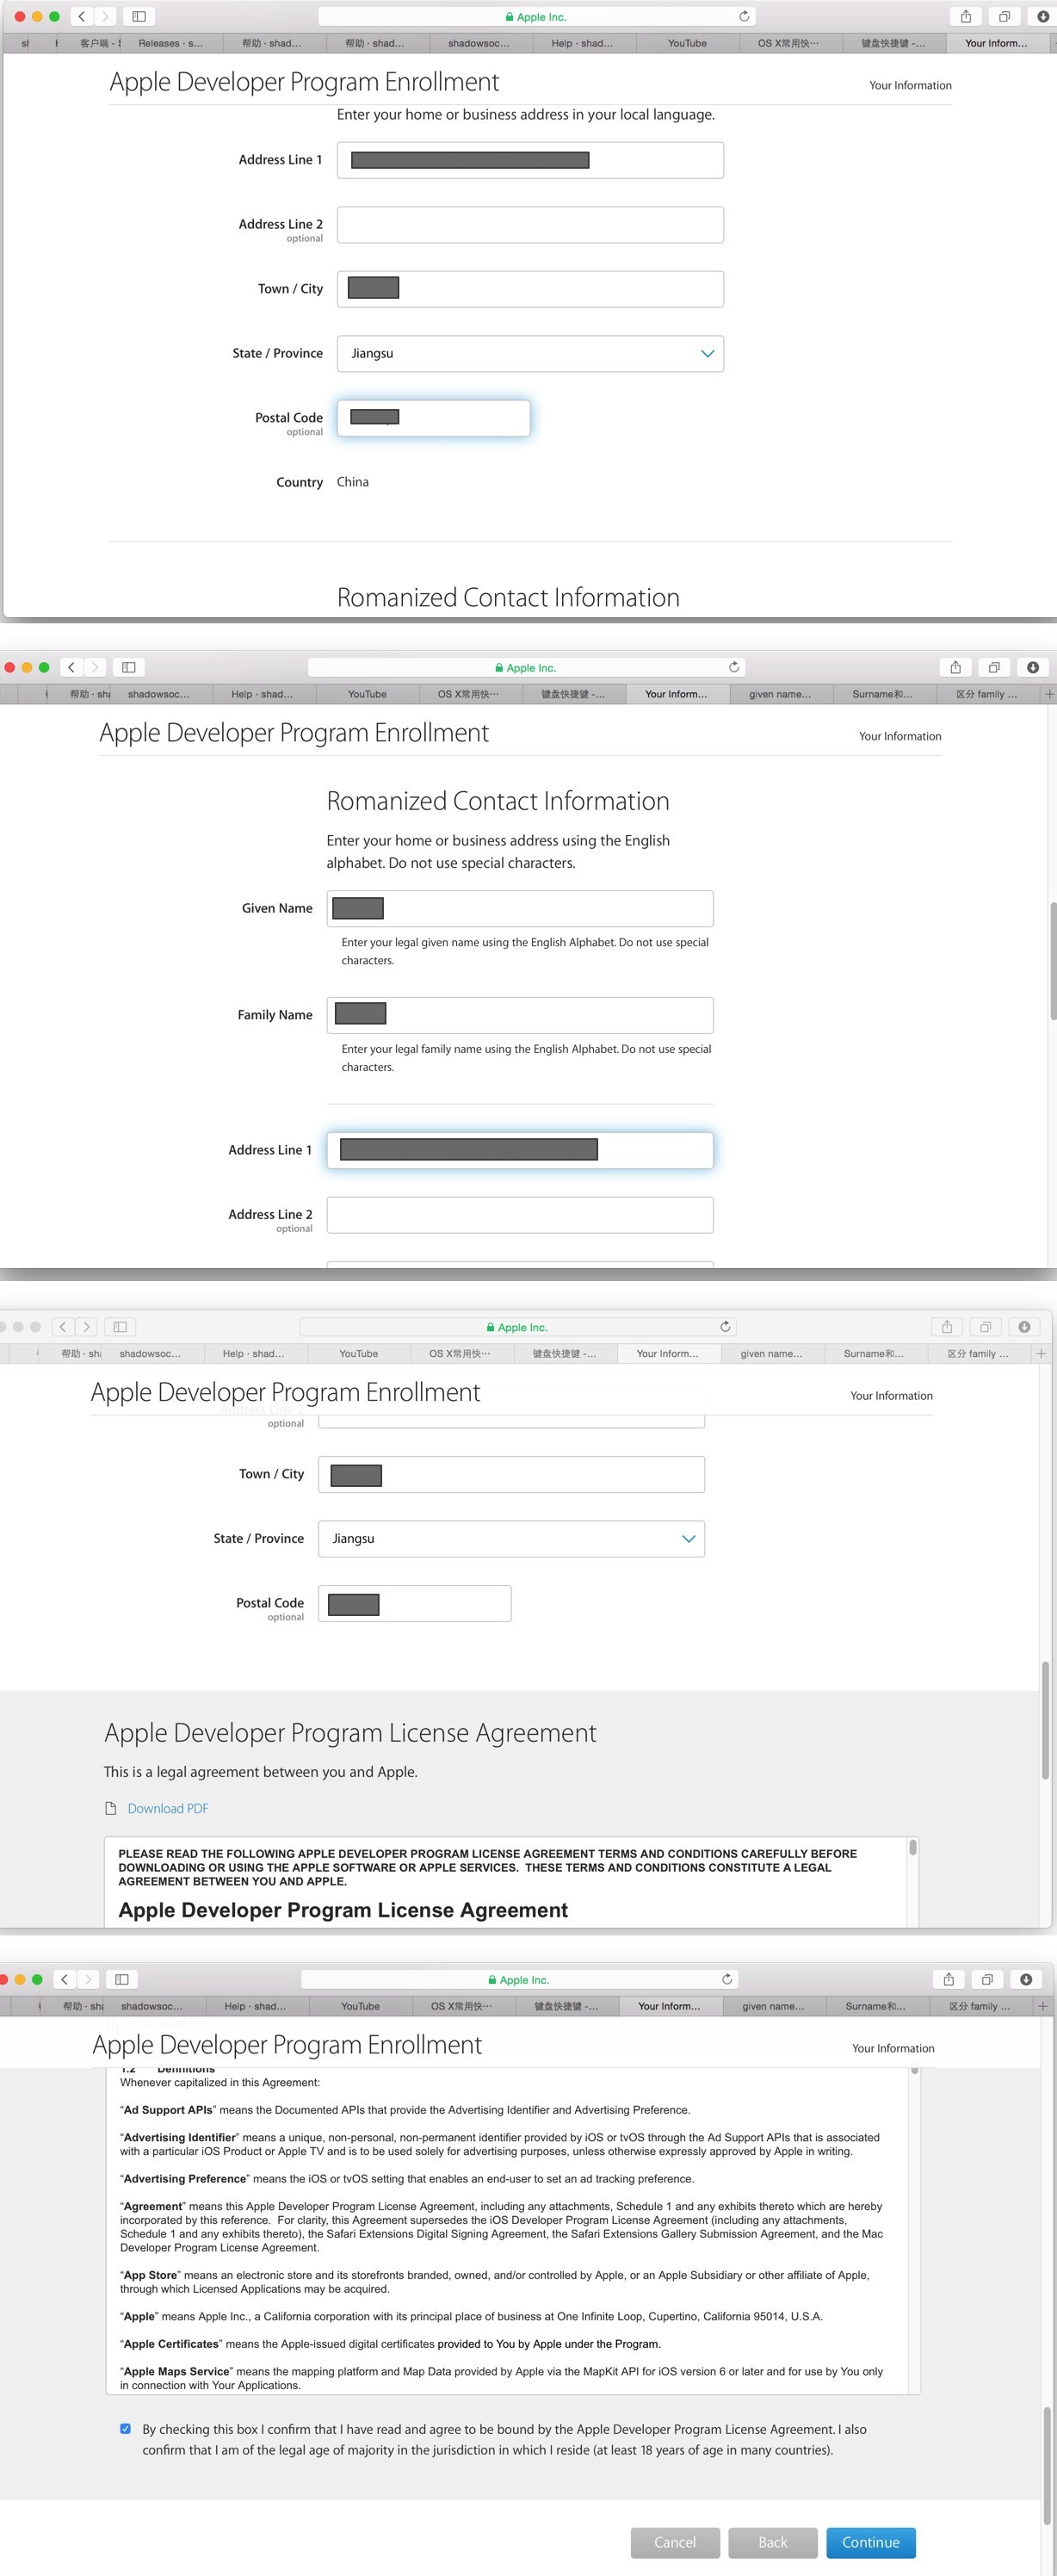1057x2576 pixels.
Task: Toggle sidebar icon in the Country China window
Action: [x=139, y=16]
